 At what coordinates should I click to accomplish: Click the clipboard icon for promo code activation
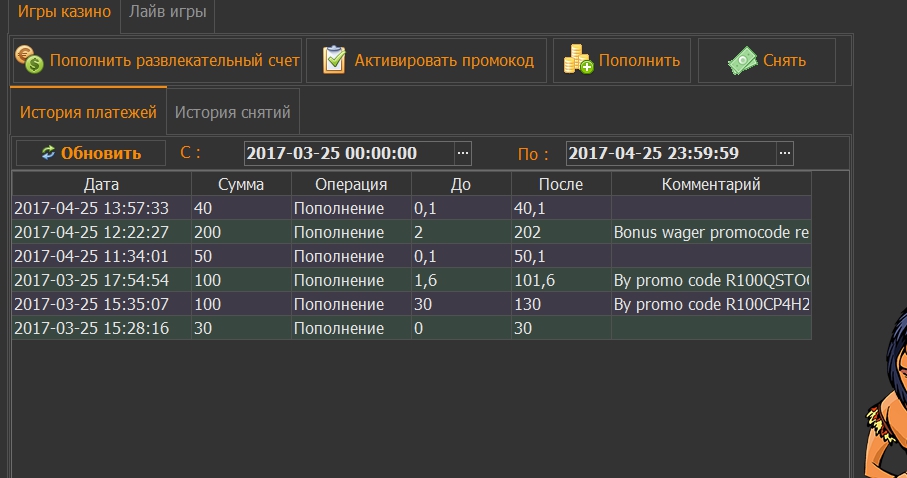(334, 61)
